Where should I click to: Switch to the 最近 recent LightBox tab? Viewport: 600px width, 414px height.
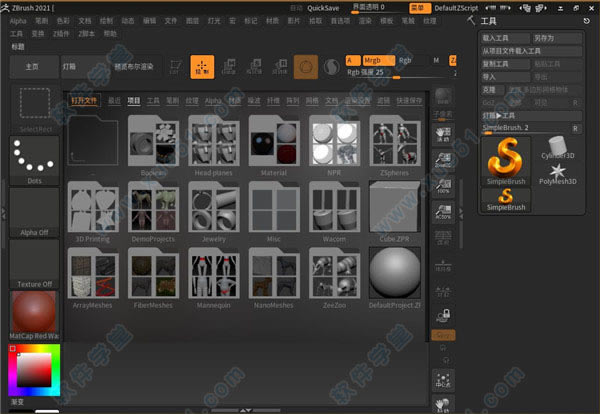pyautogui.click(x=114, y=101)
